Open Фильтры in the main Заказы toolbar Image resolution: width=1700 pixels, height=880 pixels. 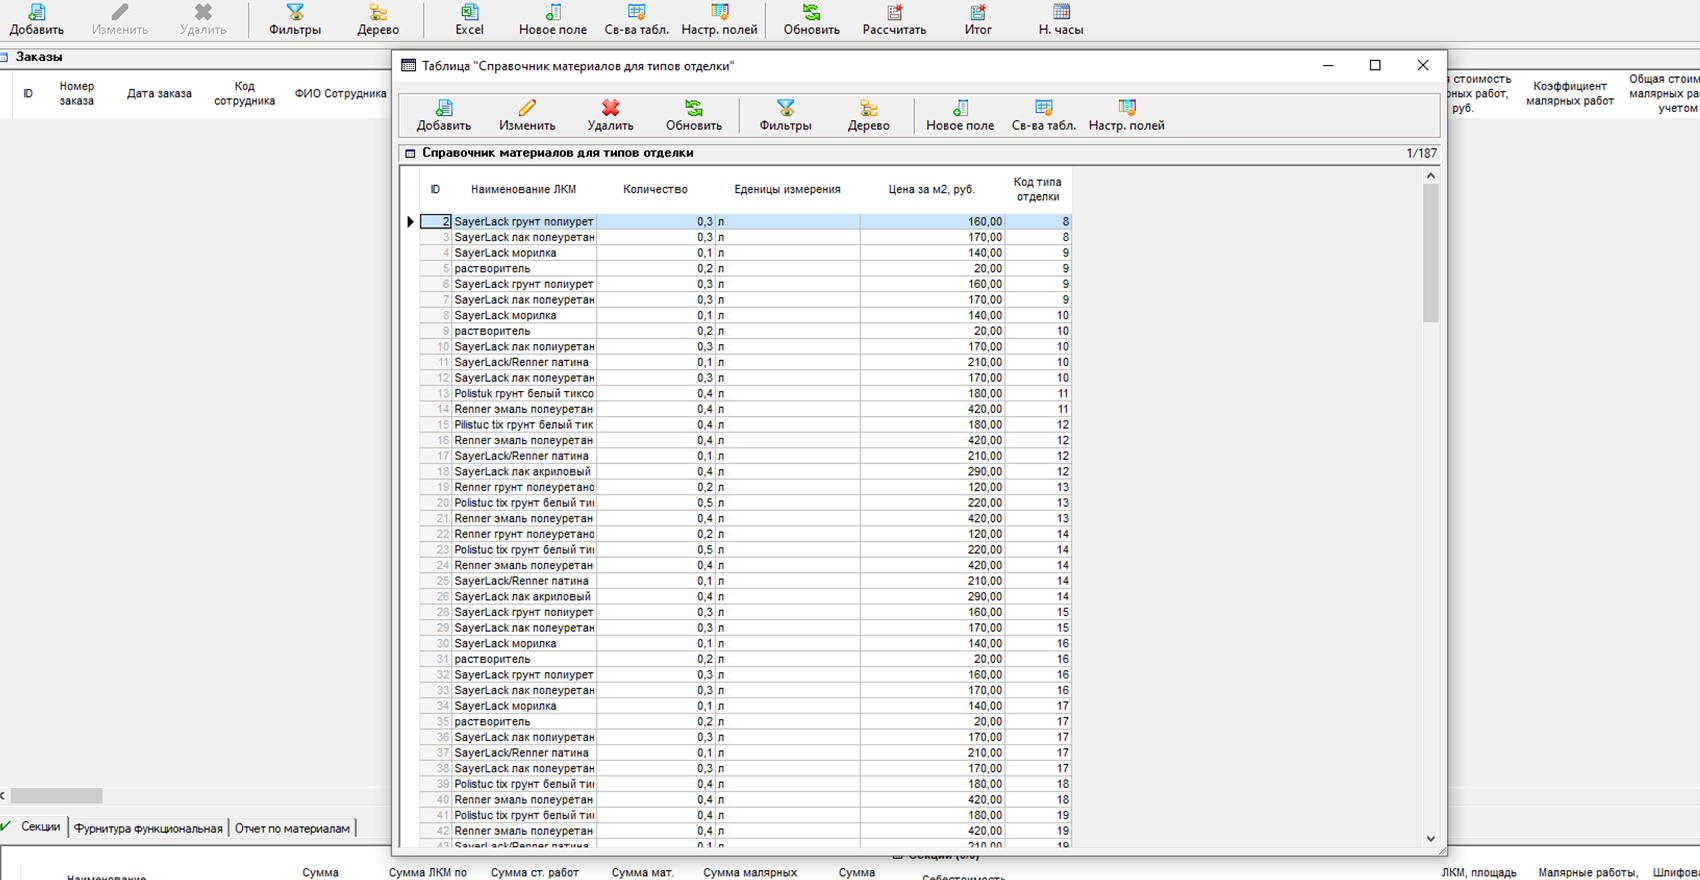[x=295, y=20]
